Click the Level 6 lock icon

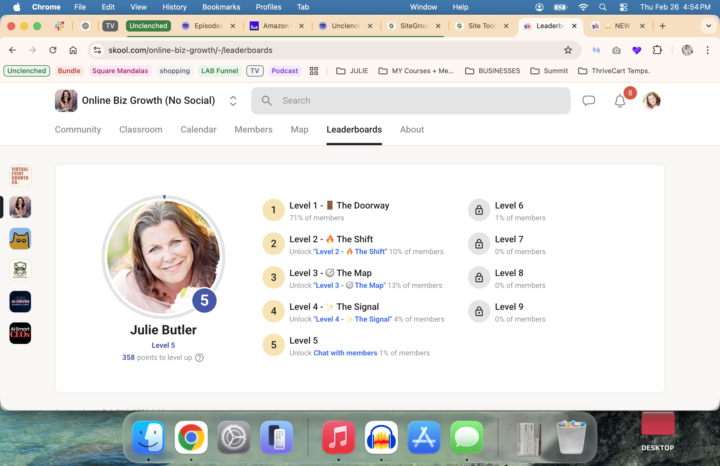[479, 210]
